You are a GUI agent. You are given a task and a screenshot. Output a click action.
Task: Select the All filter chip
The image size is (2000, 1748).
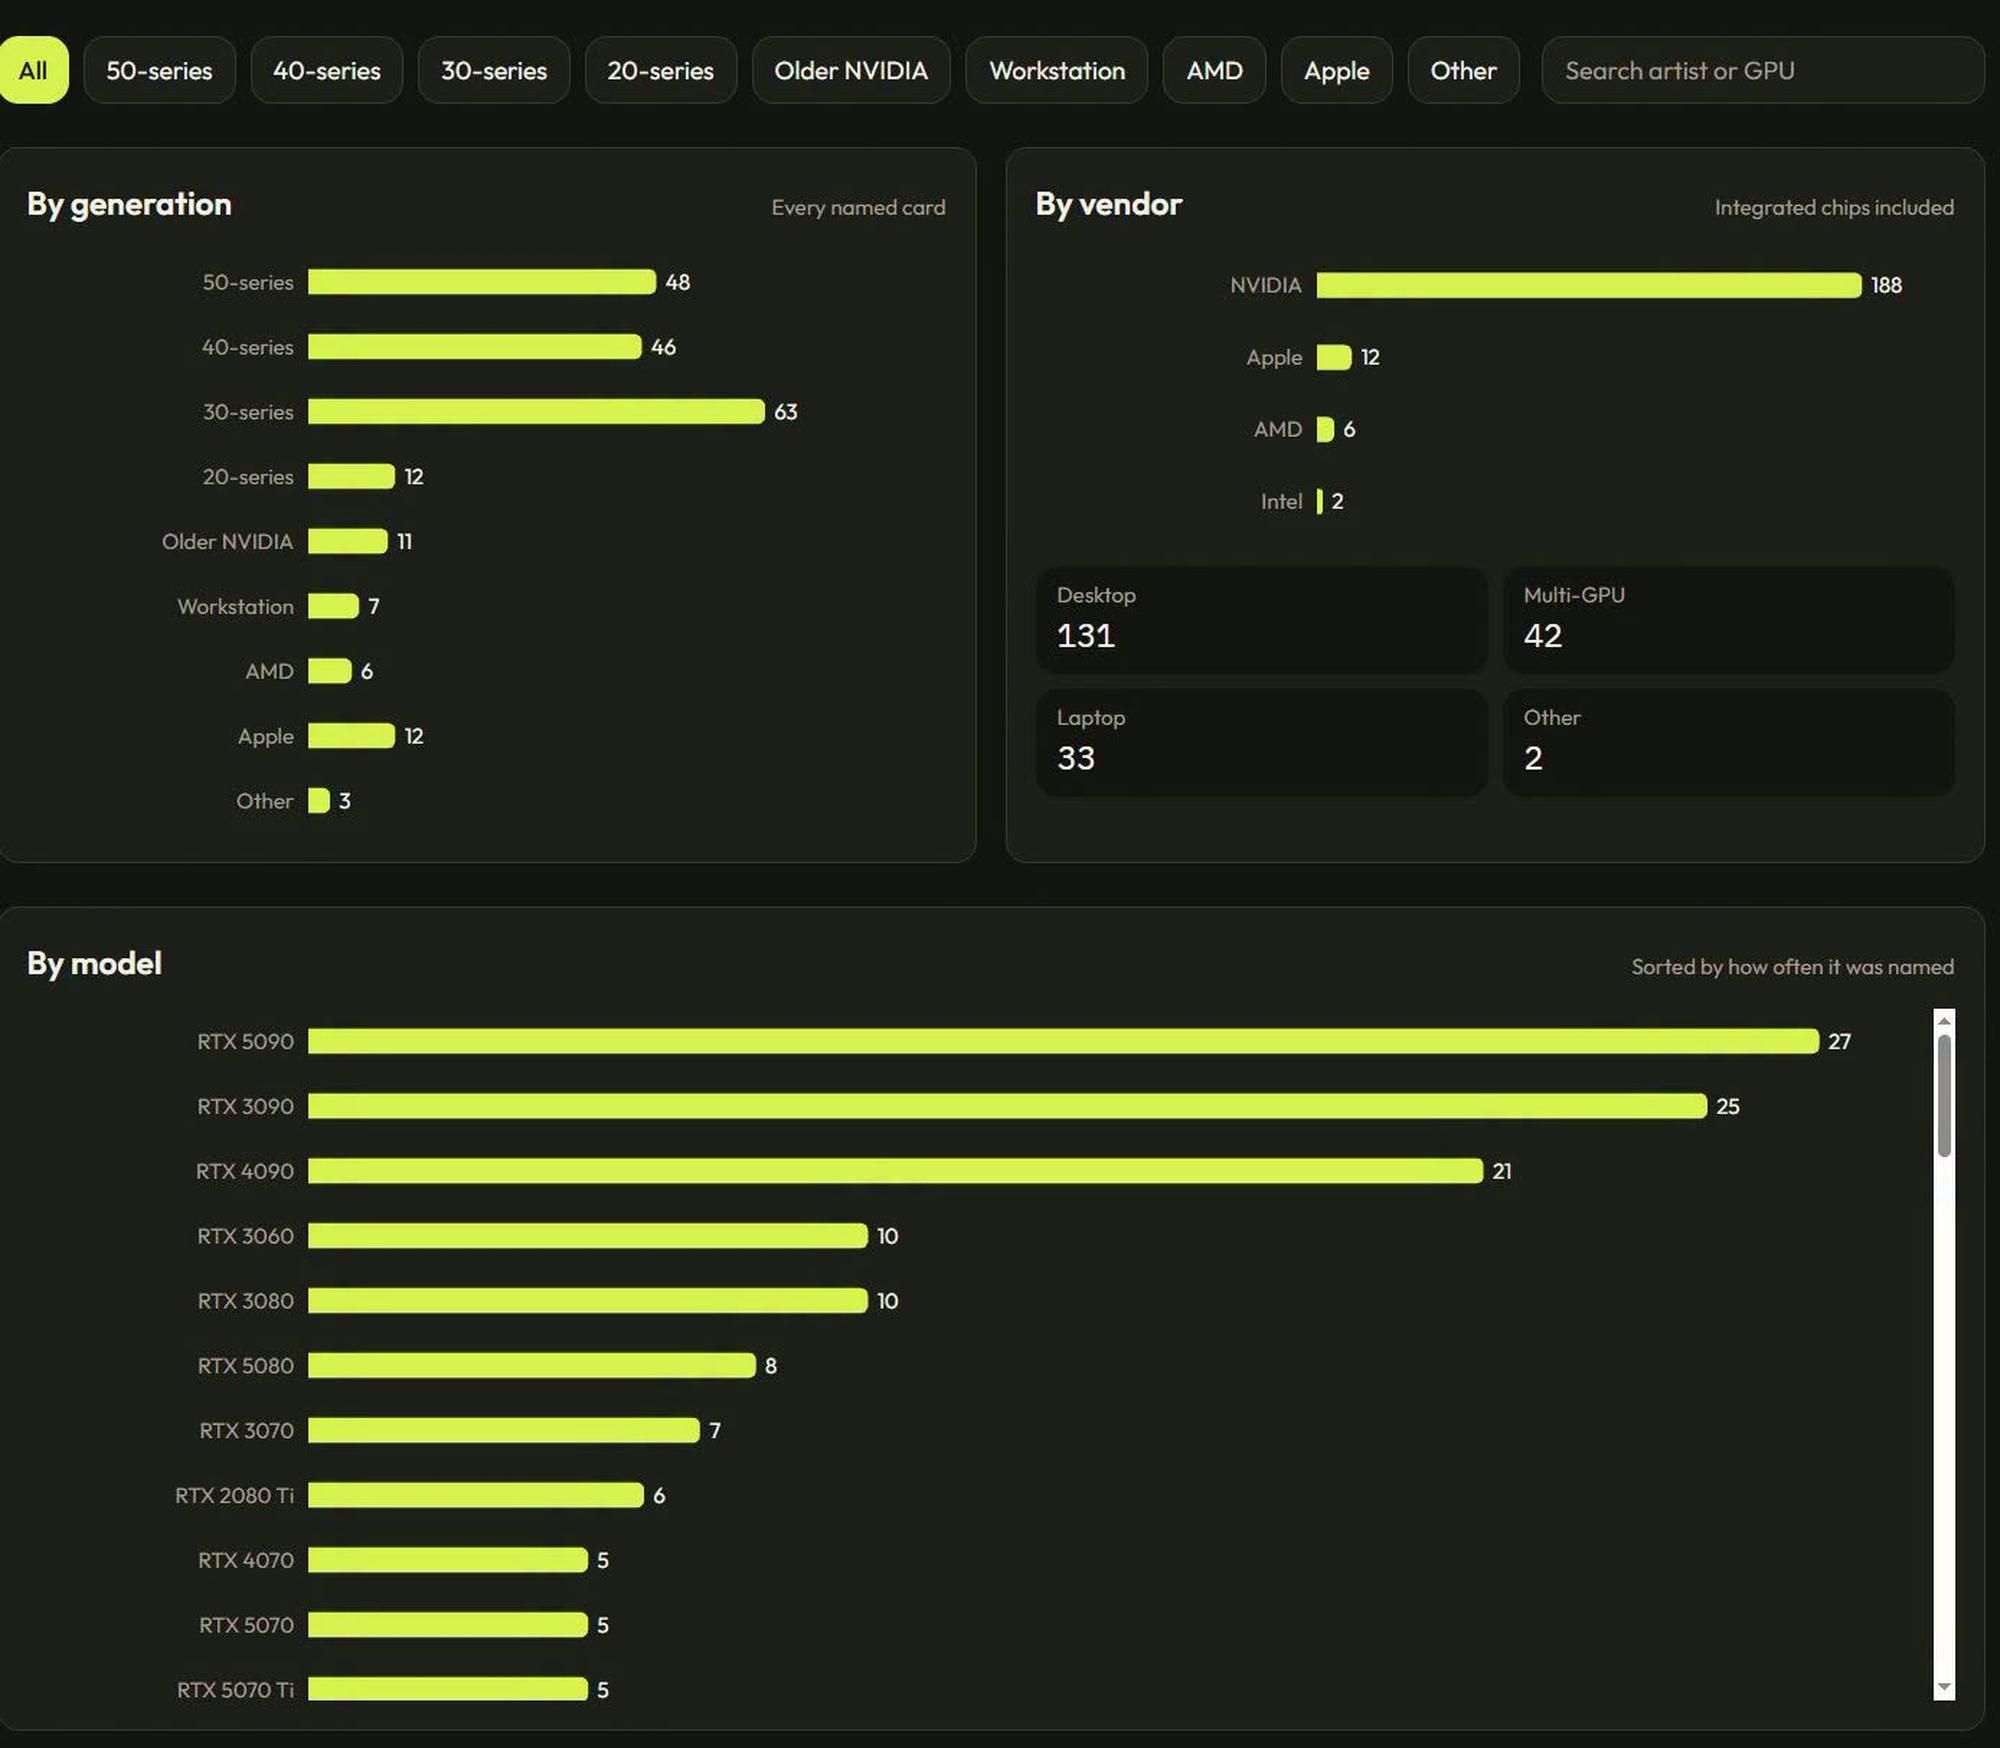point(32,70)
